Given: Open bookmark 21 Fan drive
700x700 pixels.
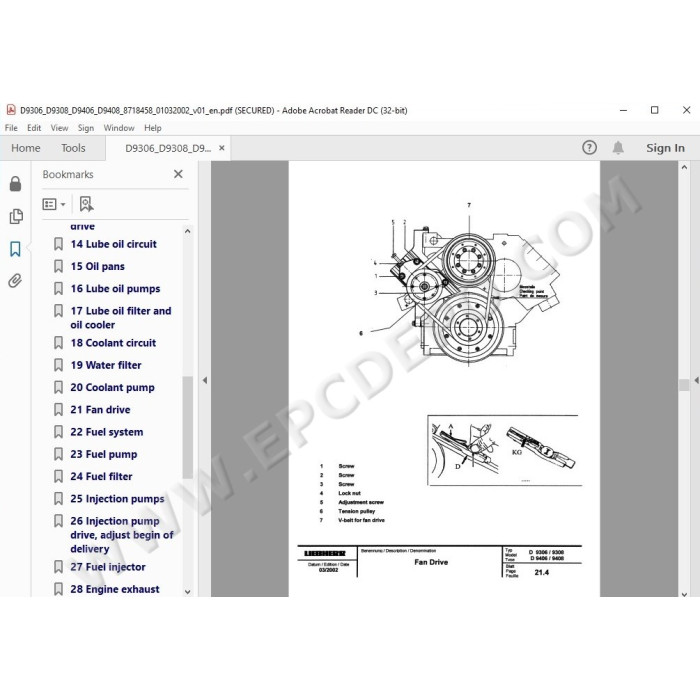Looking at the screenshot, I should (100, 409).
